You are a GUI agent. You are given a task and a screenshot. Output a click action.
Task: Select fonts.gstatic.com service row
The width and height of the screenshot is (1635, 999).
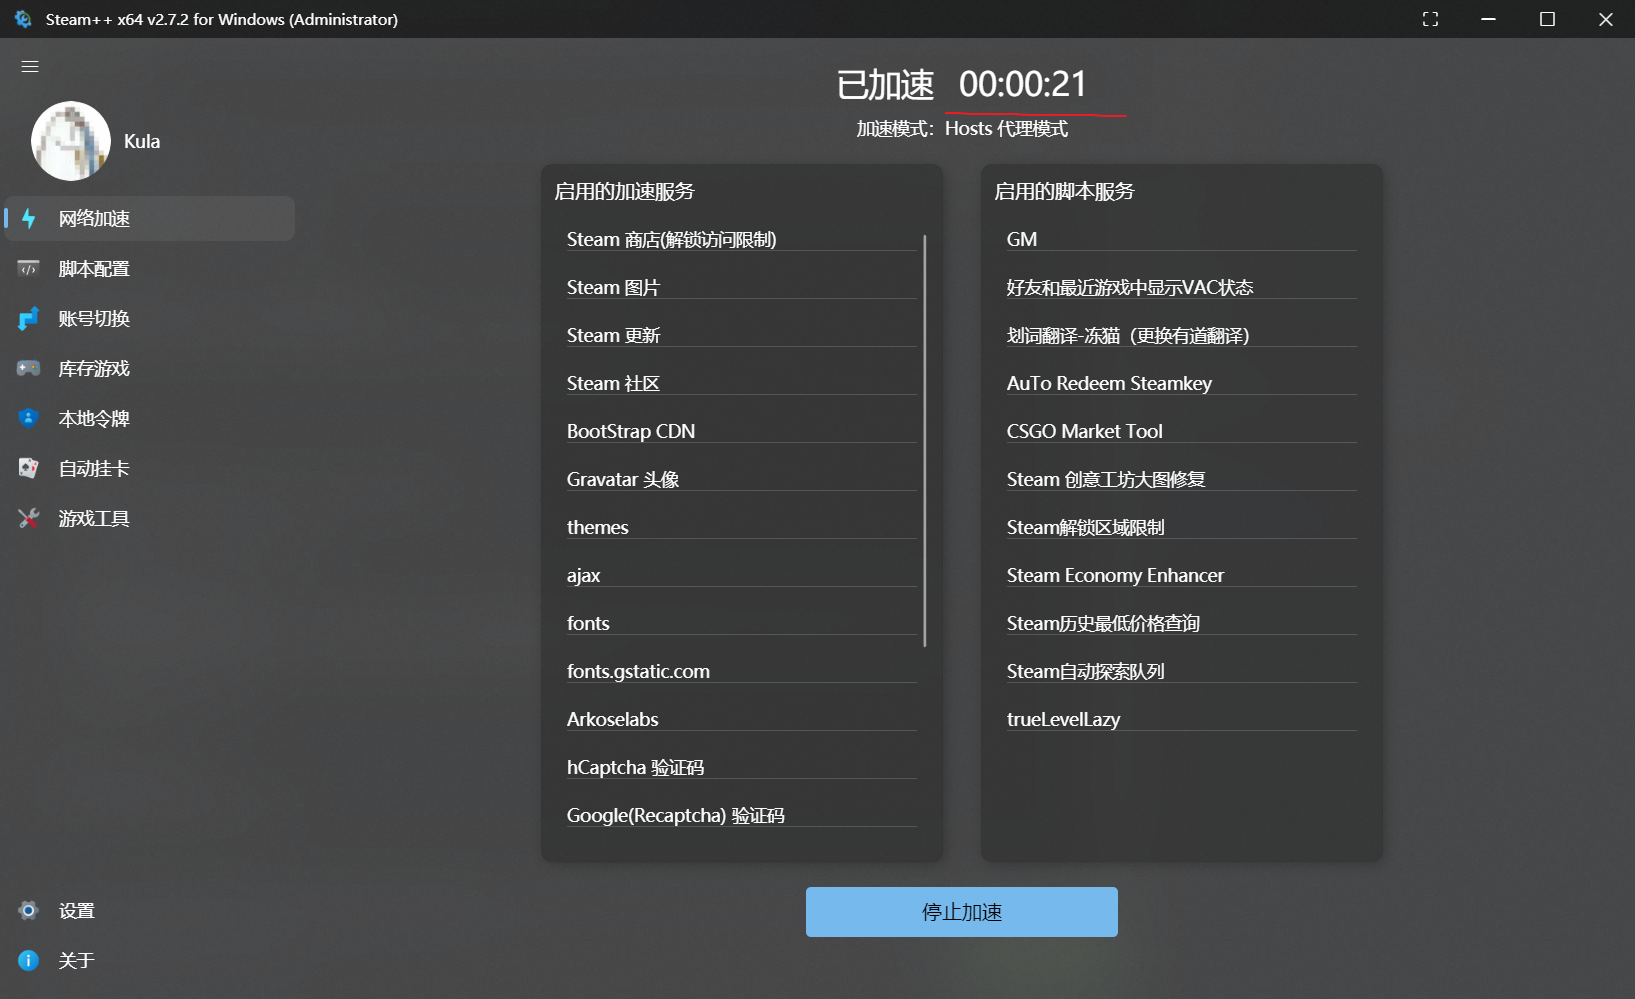(x=741, y=671)
